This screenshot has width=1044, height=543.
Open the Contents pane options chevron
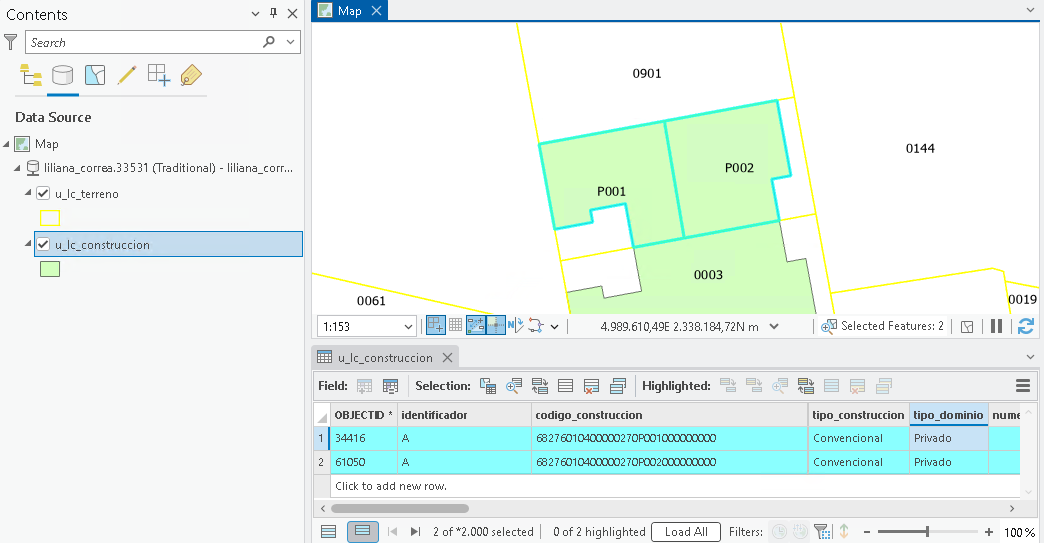[255, 13]
